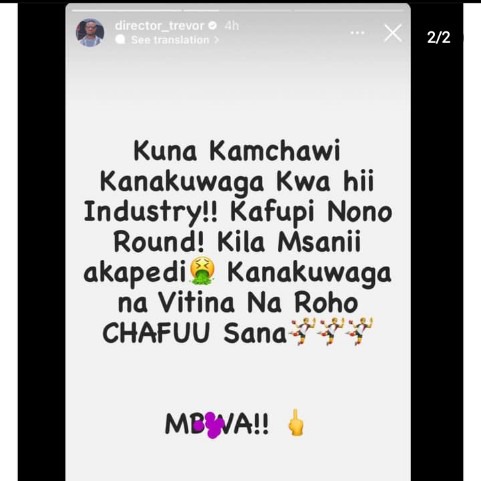Click the purple scribble over MBWA
Screen dimensions: 481x481
point(211,425)
